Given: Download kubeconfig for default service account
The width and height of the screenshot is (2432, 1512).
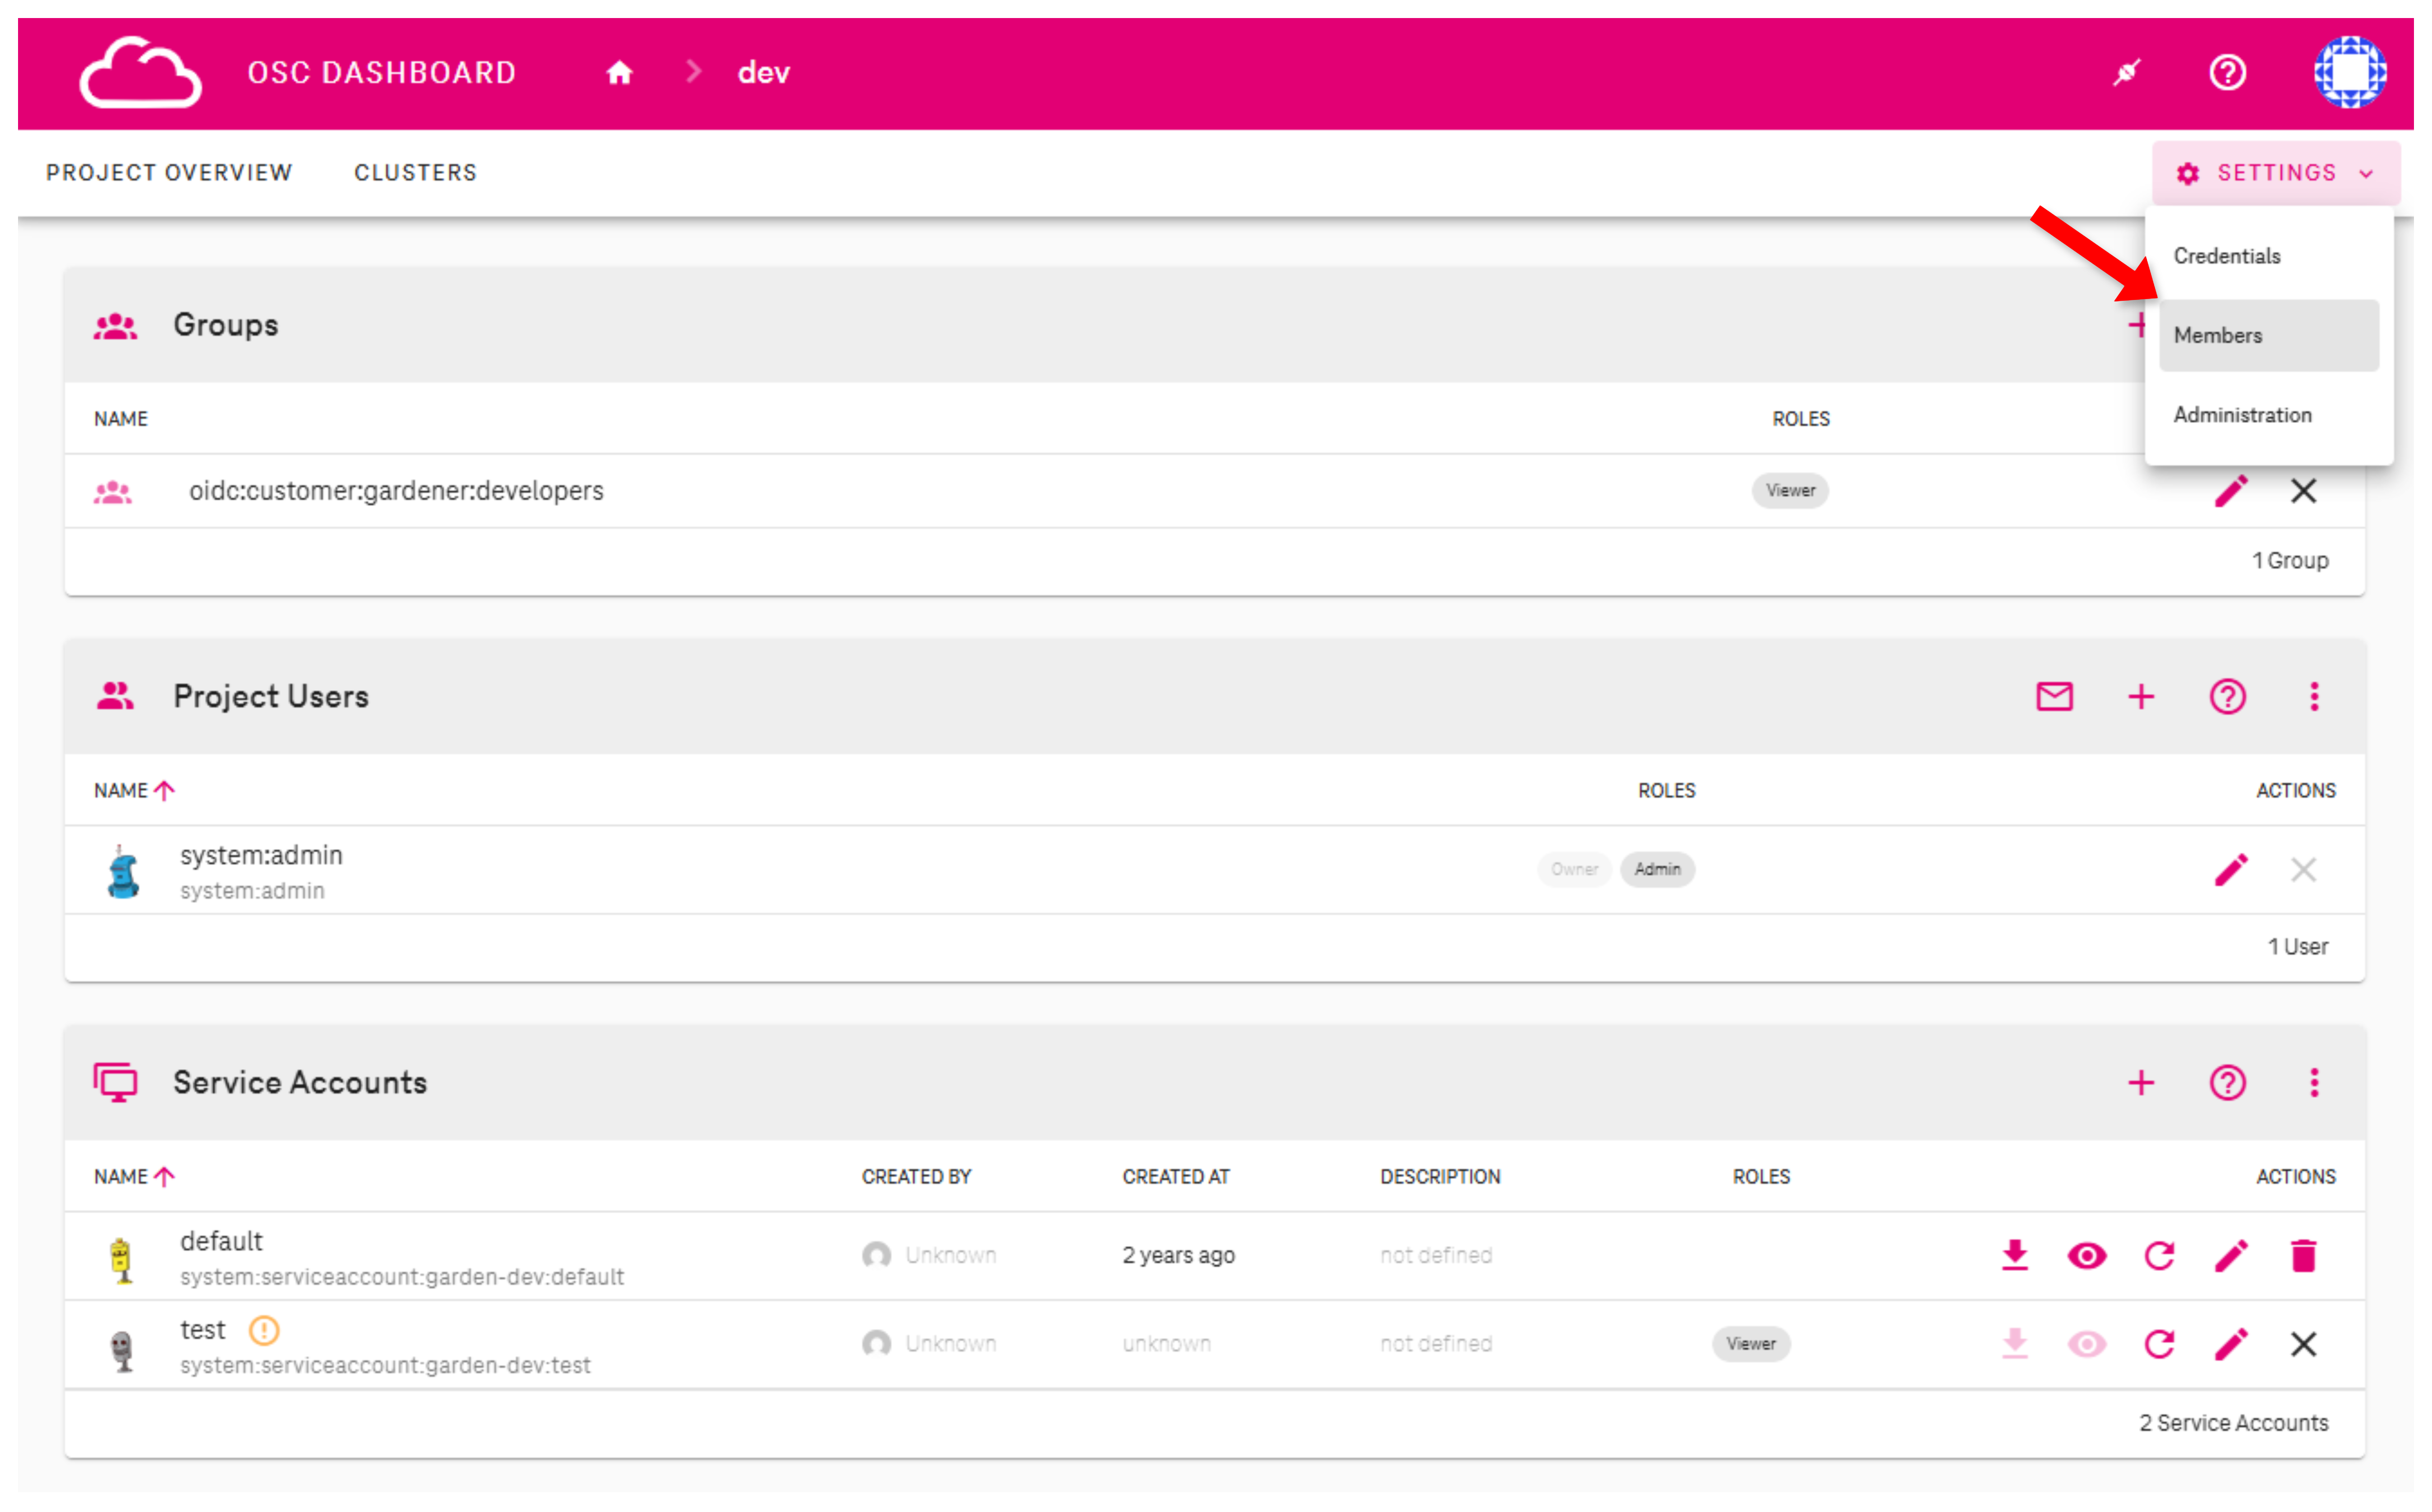Looking at the screenshot, I should [x=2014, y=1255].
